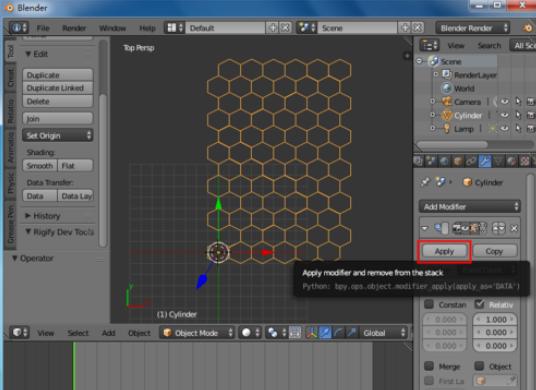Toggle Camera selectability cursor icon
Viewport: 536px width, 390px height.
pos(518,102)
